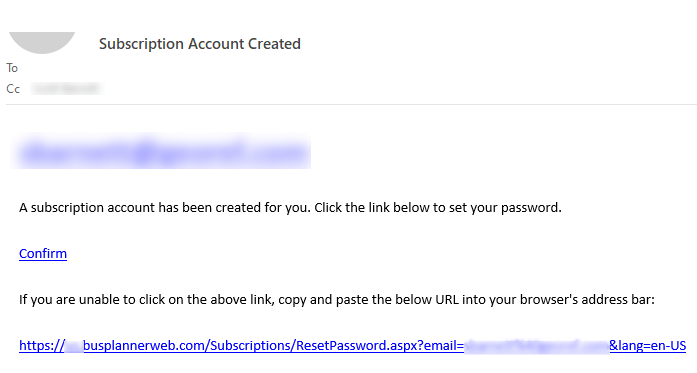Click the blurred email parameter in URL
This screenshot has height=373, width=697.
click(x=537, y=345)
